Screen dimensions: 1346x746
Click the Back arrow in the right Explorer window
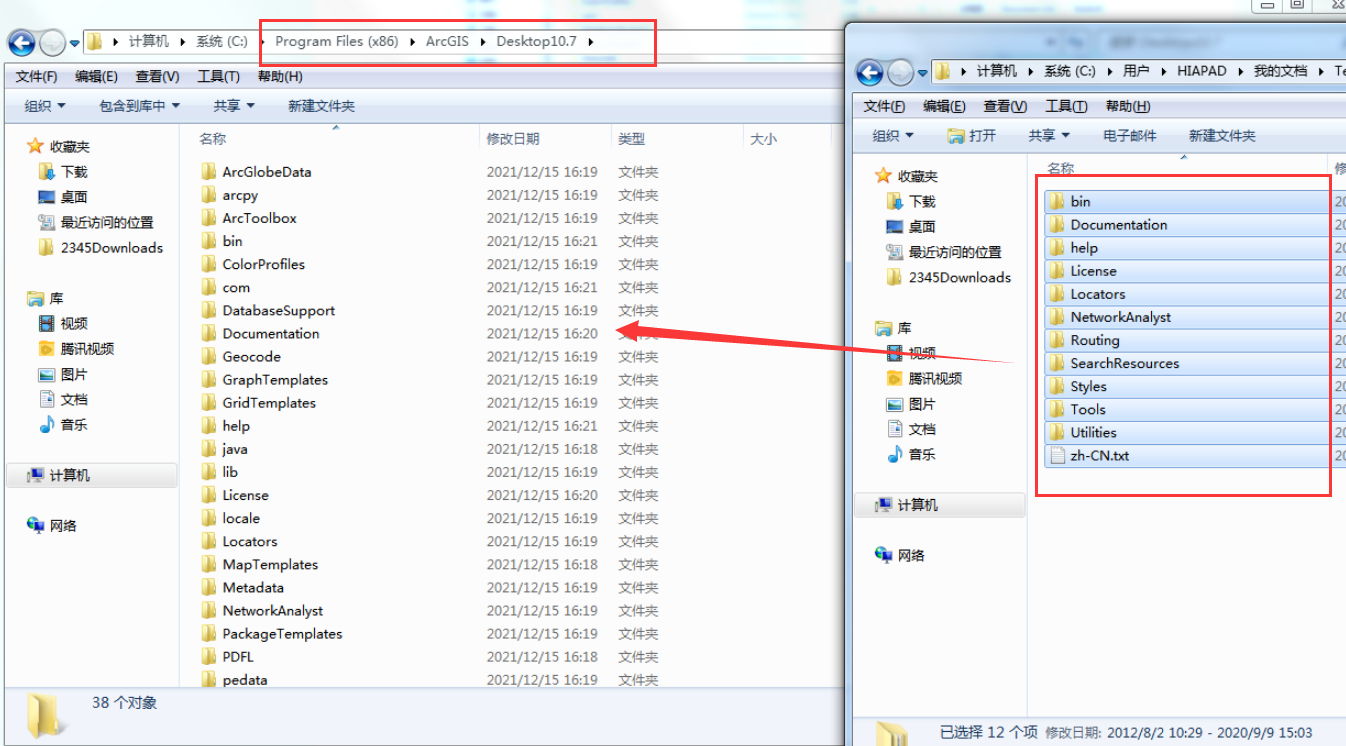(x=871, y=72)
